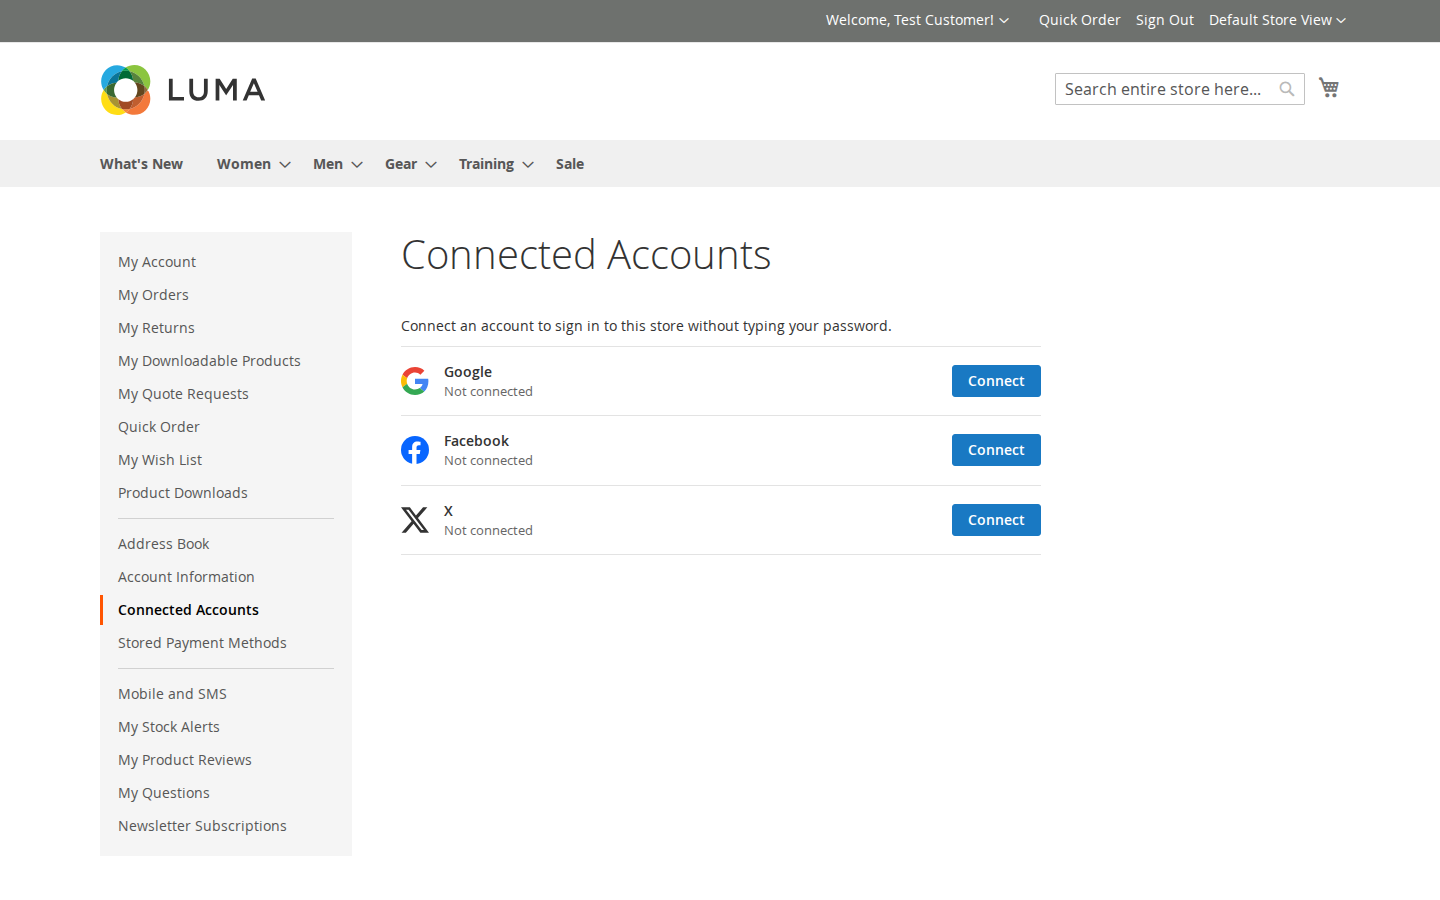Expand the Welcome, Test Customer dropdown
Viewport: 1440px width, 900px height.
pos(917,20)
